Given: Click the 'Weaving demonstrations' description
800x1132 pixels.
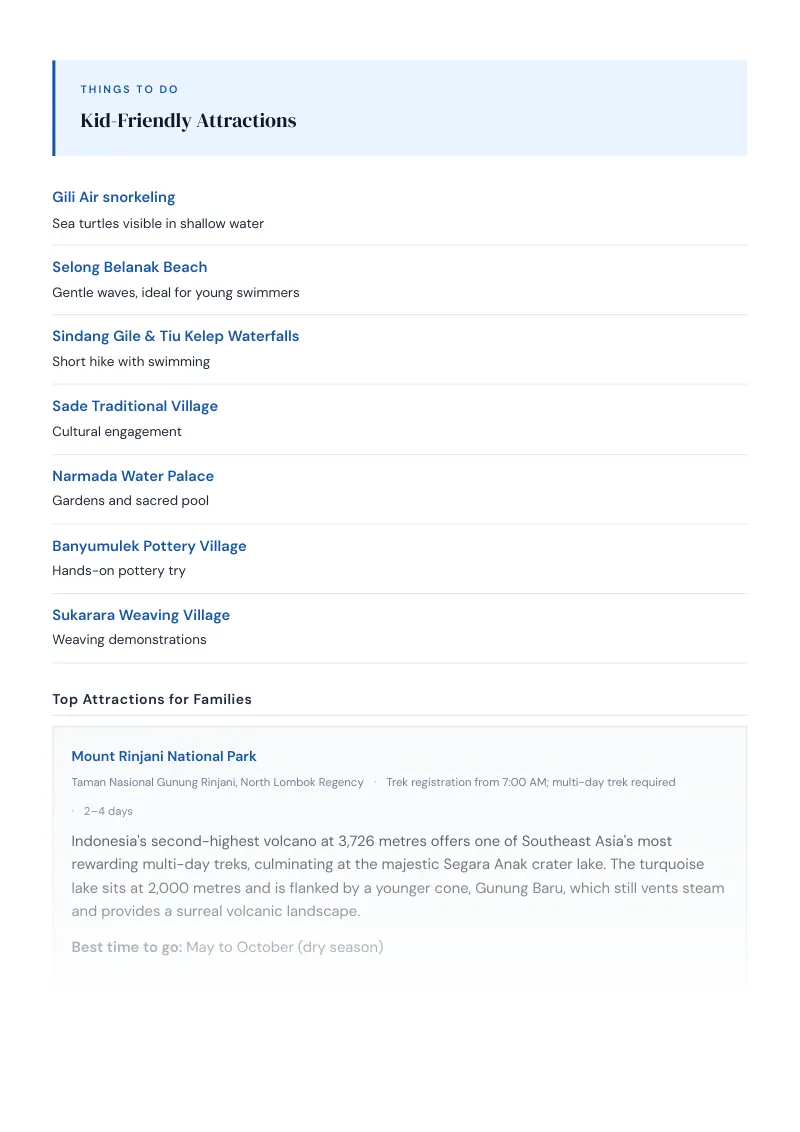Looking at the screenshot, I should (129, 640).
